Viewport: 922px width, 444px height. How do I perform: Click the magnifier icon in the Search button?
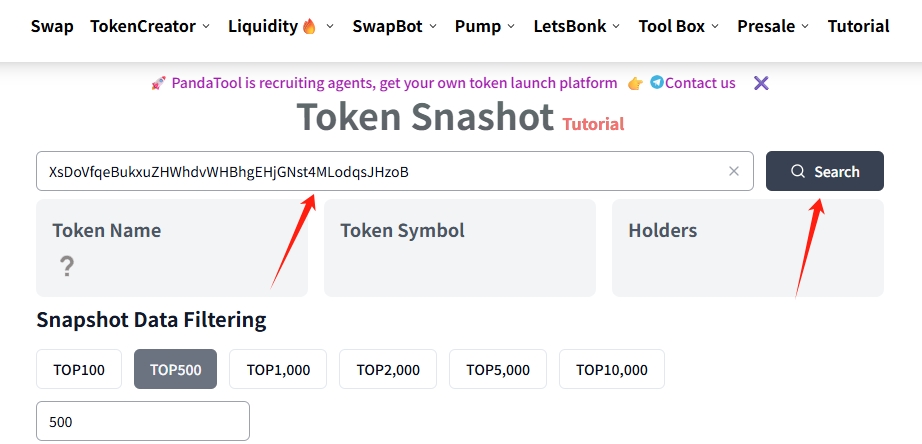pyautogui.click(x=798, y=171)
